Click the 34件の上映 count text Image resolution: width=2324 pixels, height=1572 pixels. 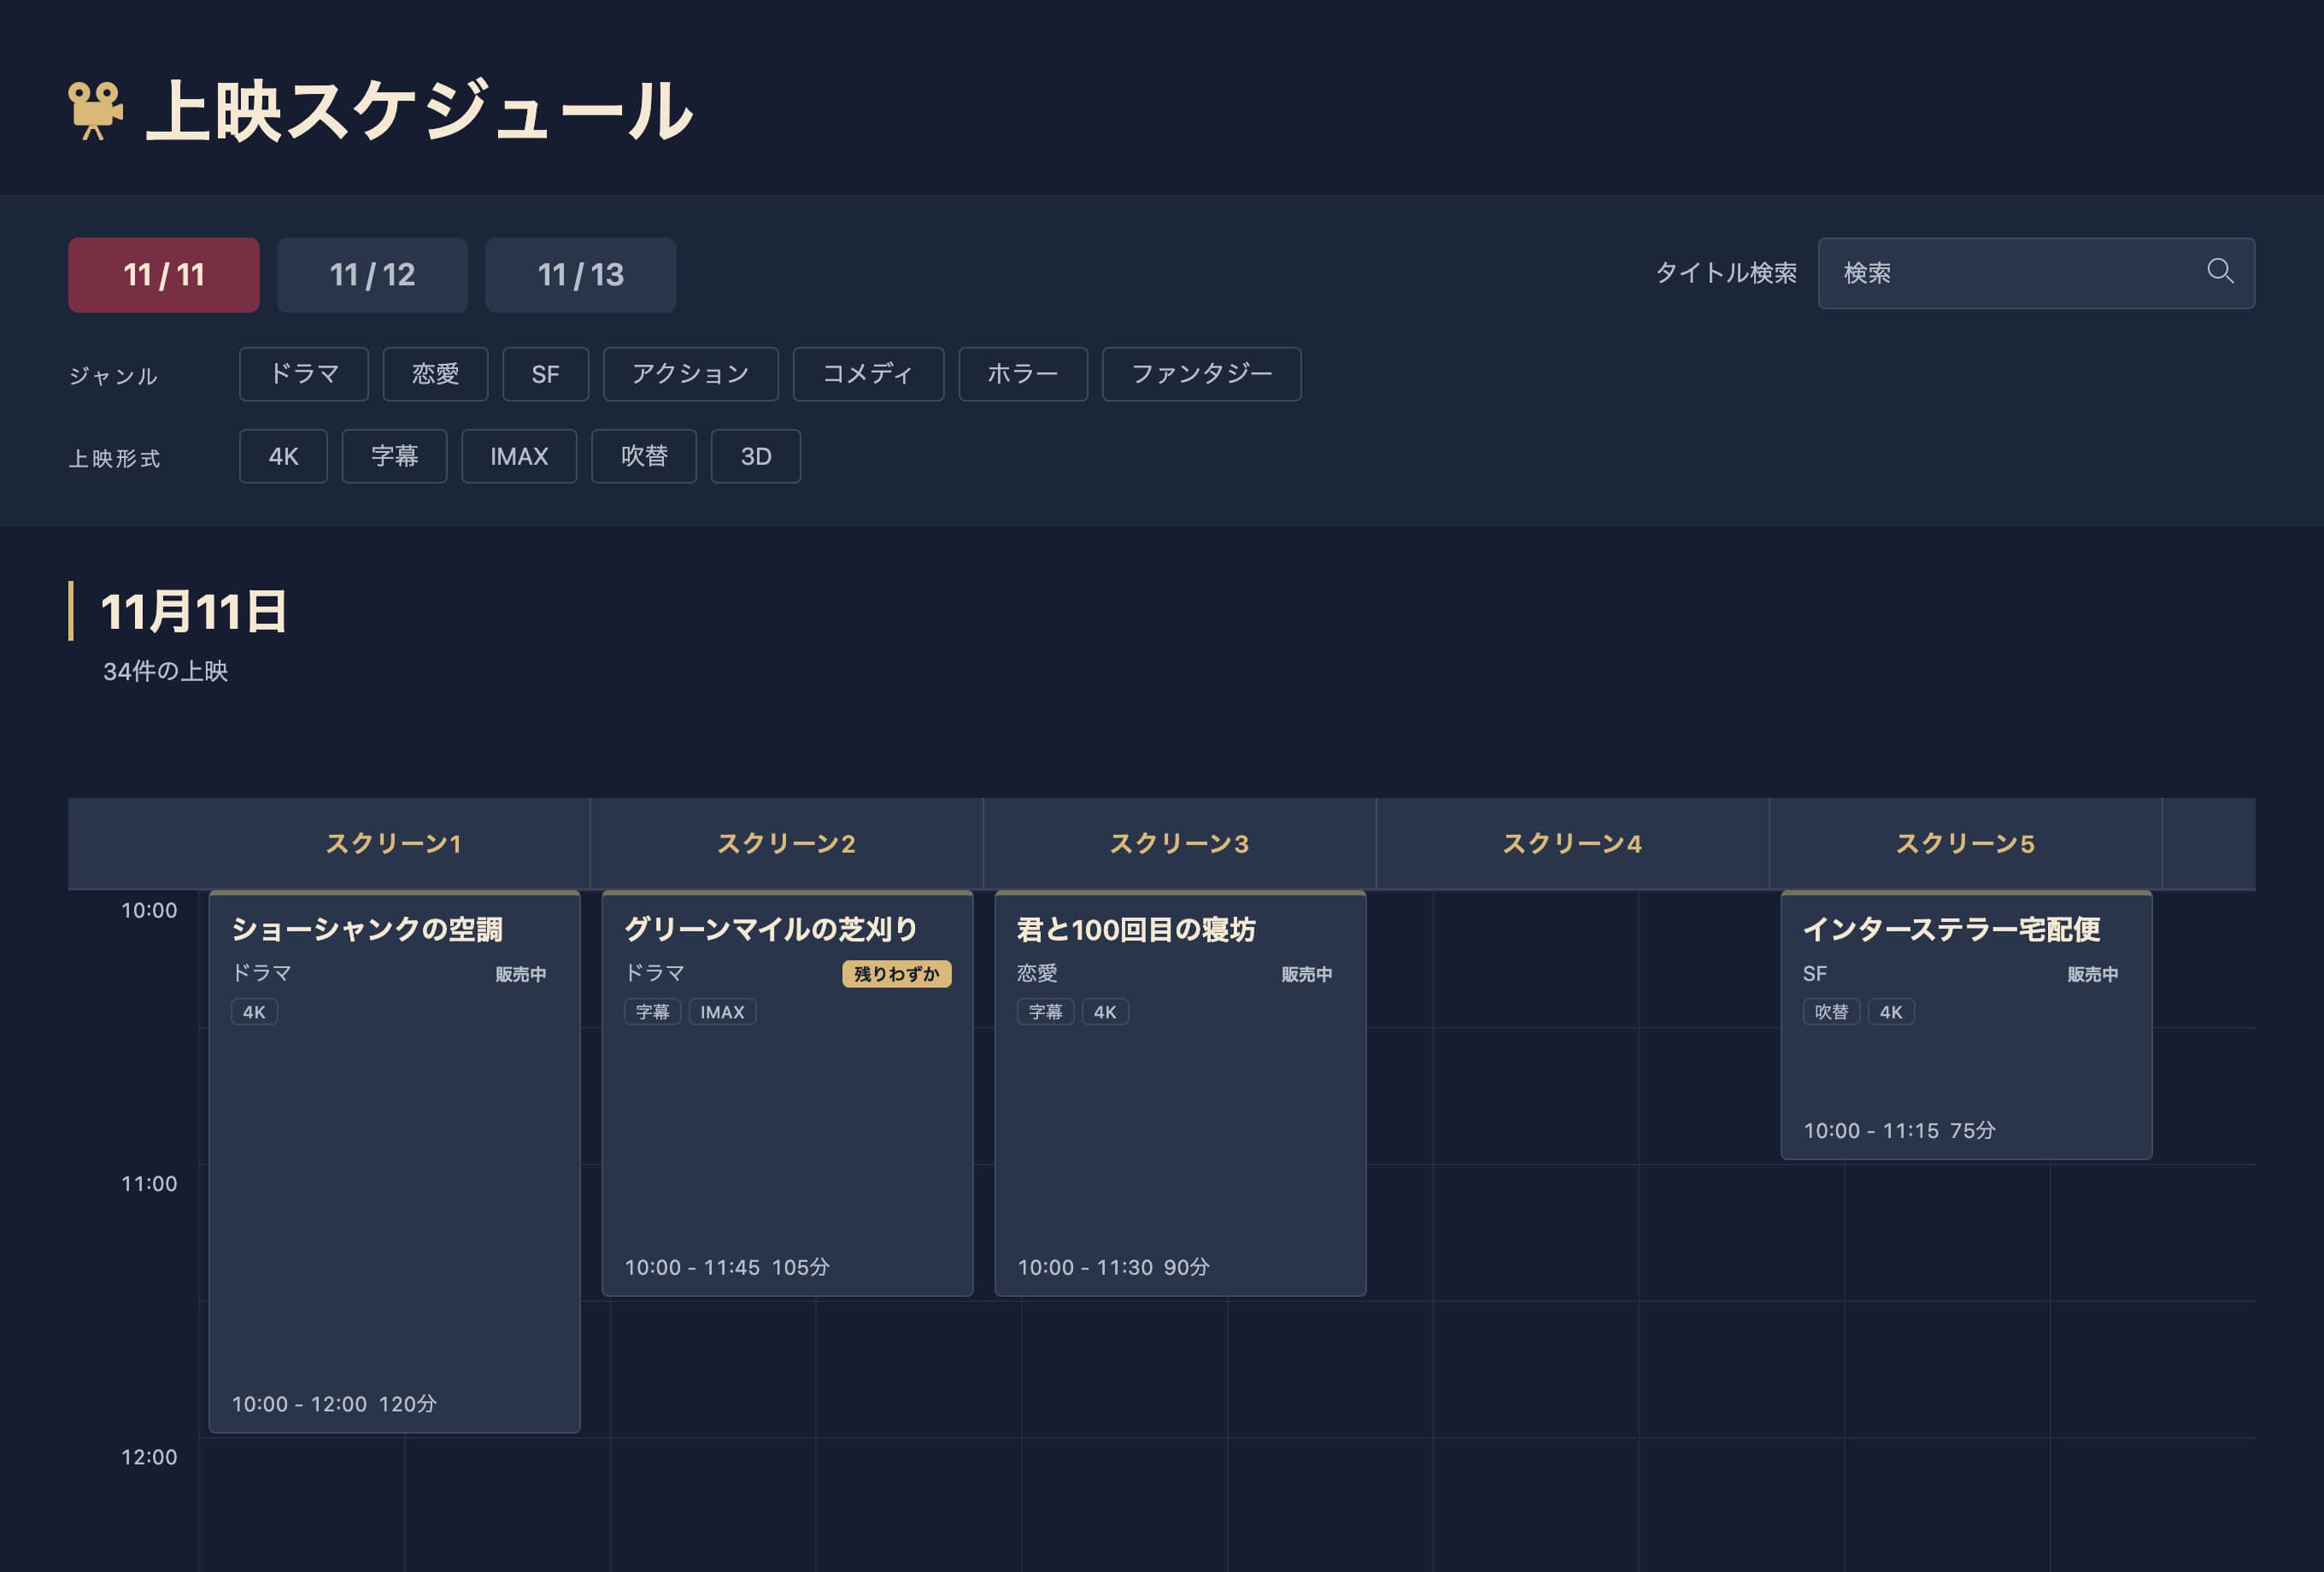pyautogui.click(x=165, y=671)
